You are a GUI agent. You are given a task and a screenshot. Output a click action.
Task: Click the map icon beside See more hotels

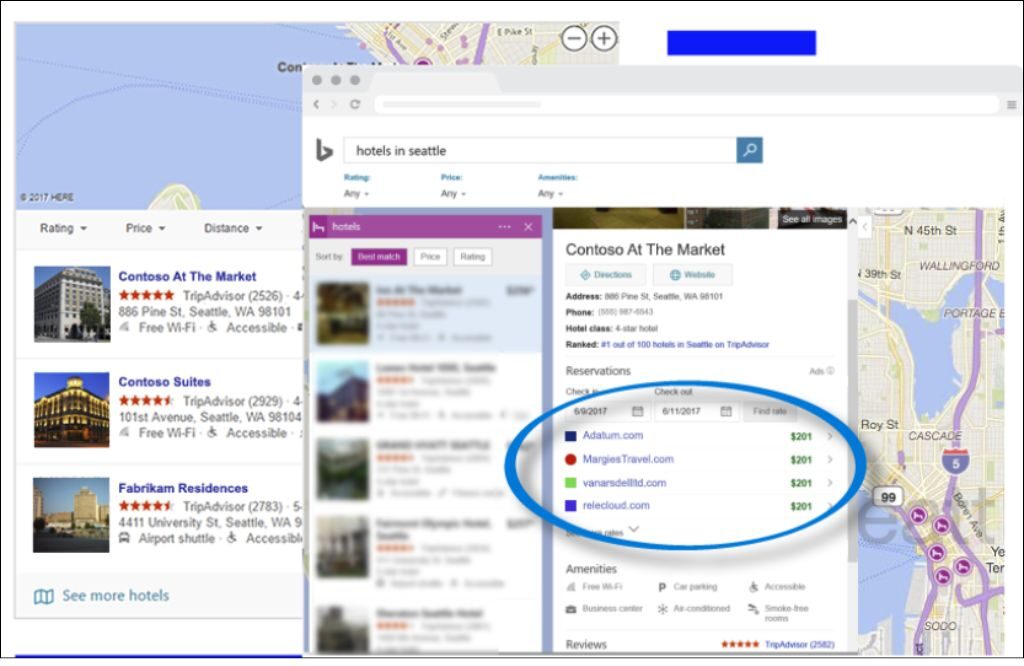pyautogui.click(x=44, y=596)
